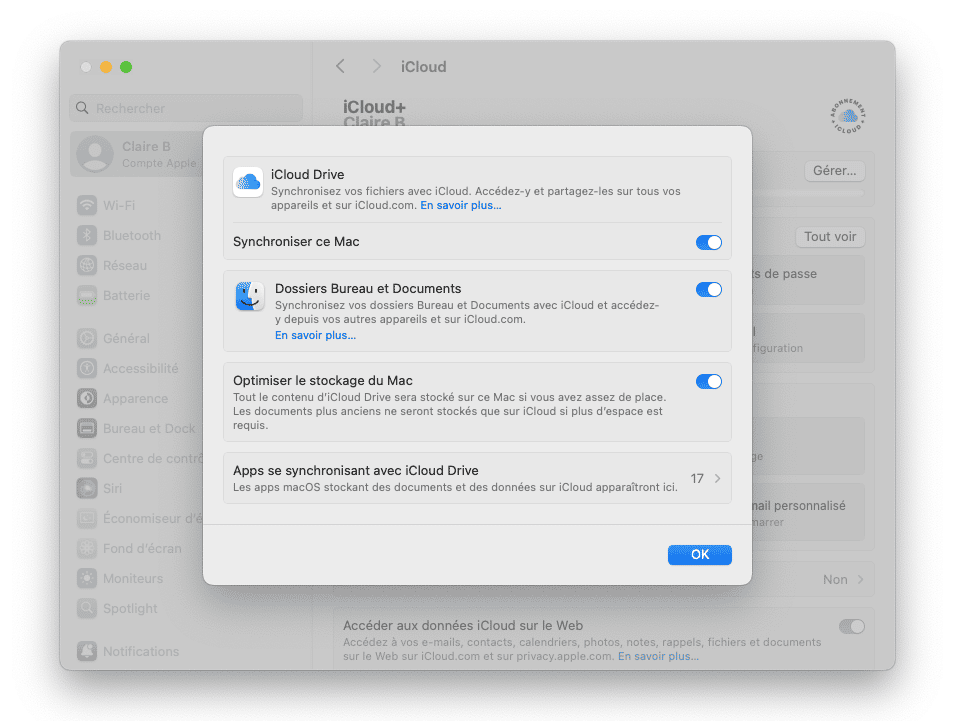Turn off Dossiers Bureau et Documents toggle
This screenshot has height=721, width=958.
[709, 290]
